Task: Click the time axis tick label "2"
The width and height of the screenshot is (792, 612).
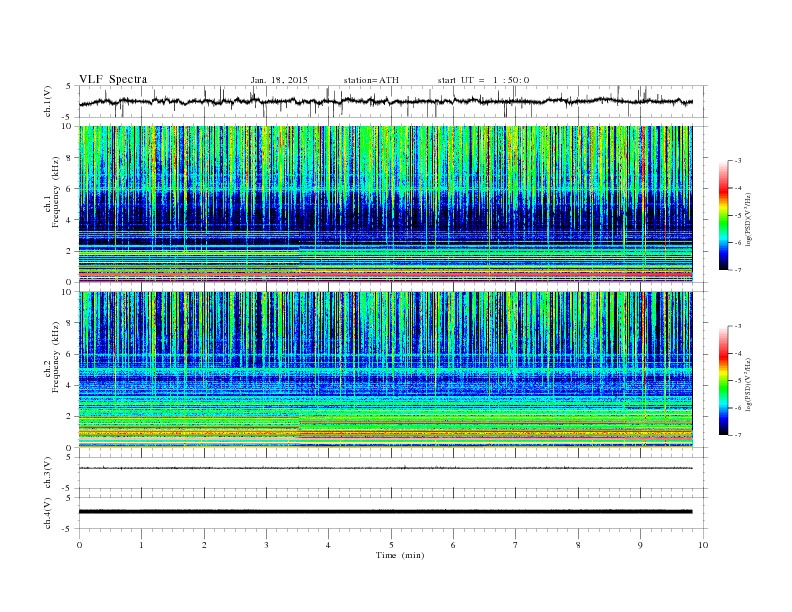Action: click(x=204, y=545)
